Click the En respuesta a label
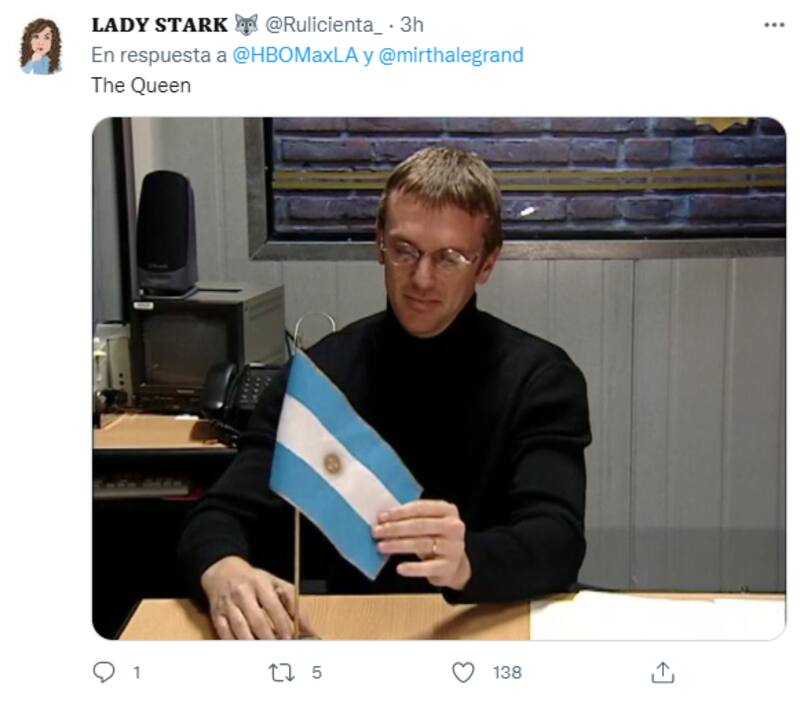800x702 pixels. [159, 55]
